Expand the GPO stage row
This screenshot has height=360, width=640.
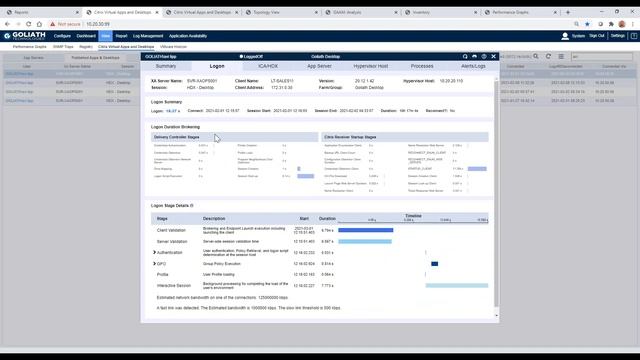(154, 264)
